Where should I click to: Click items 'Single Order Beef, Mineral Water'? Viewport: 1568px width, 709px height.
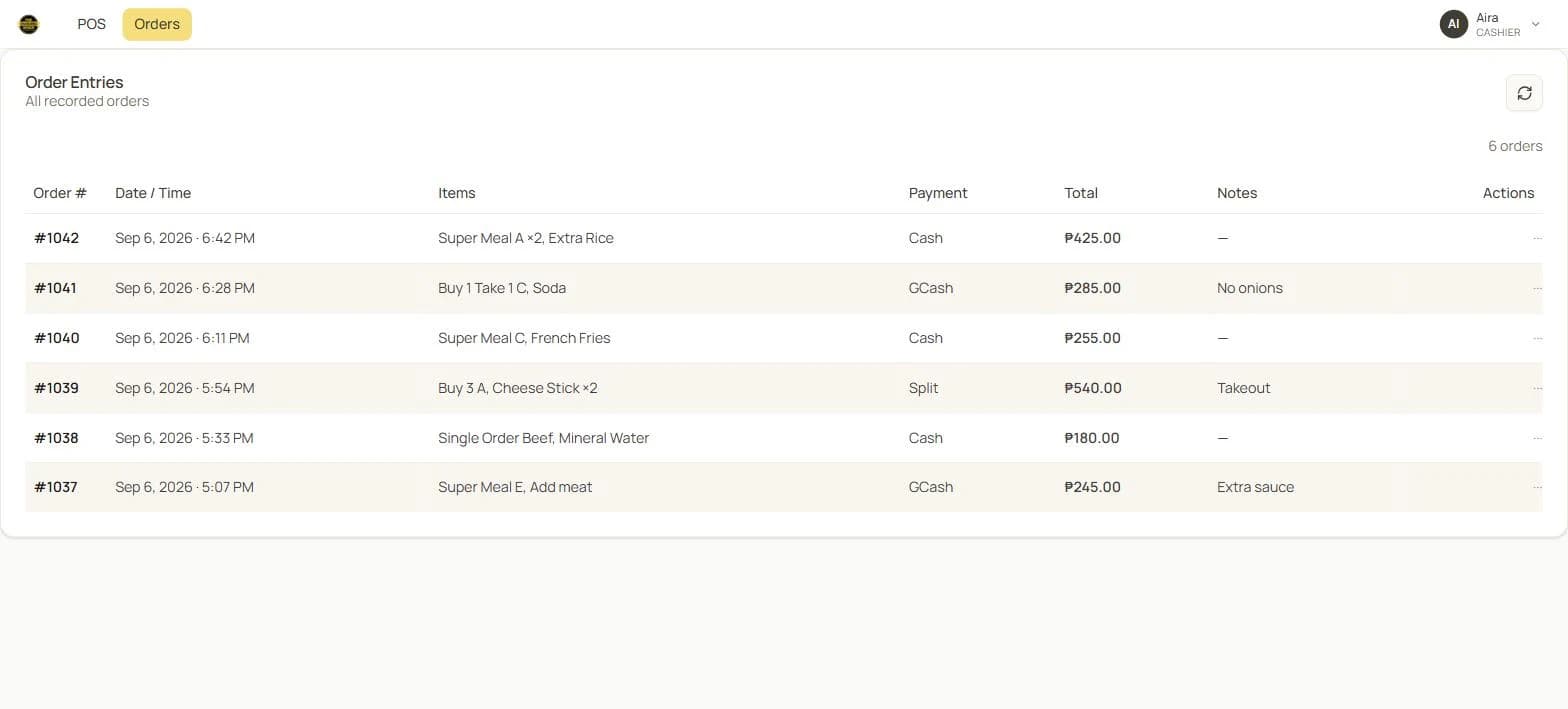point(544,438)
